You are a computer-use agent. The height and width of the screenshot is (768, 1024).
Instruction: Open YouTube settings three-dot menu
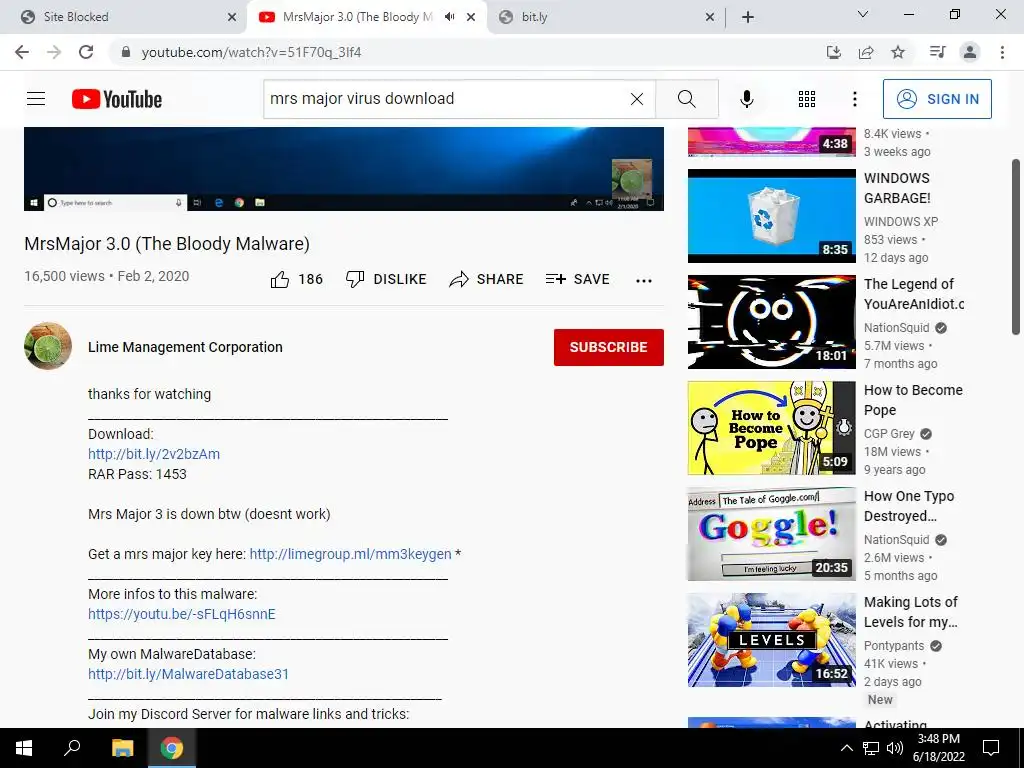pos(854,99)
